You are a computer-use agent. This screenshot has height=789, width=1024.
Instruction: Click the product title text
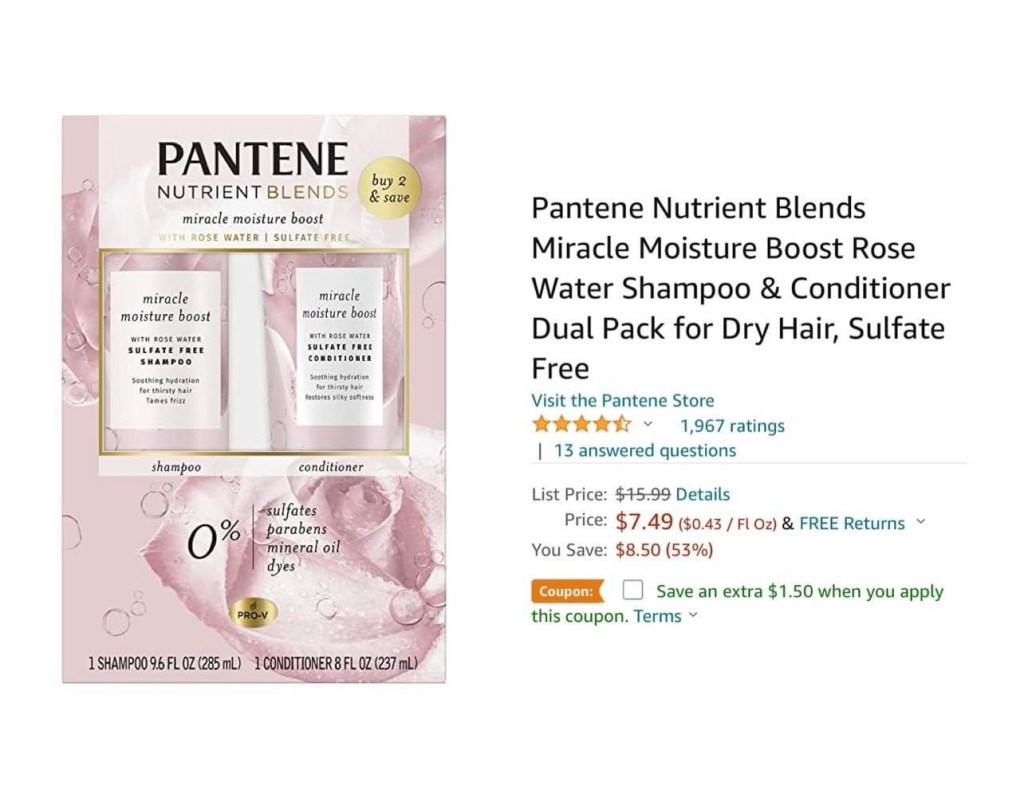[x=741, y=288]
